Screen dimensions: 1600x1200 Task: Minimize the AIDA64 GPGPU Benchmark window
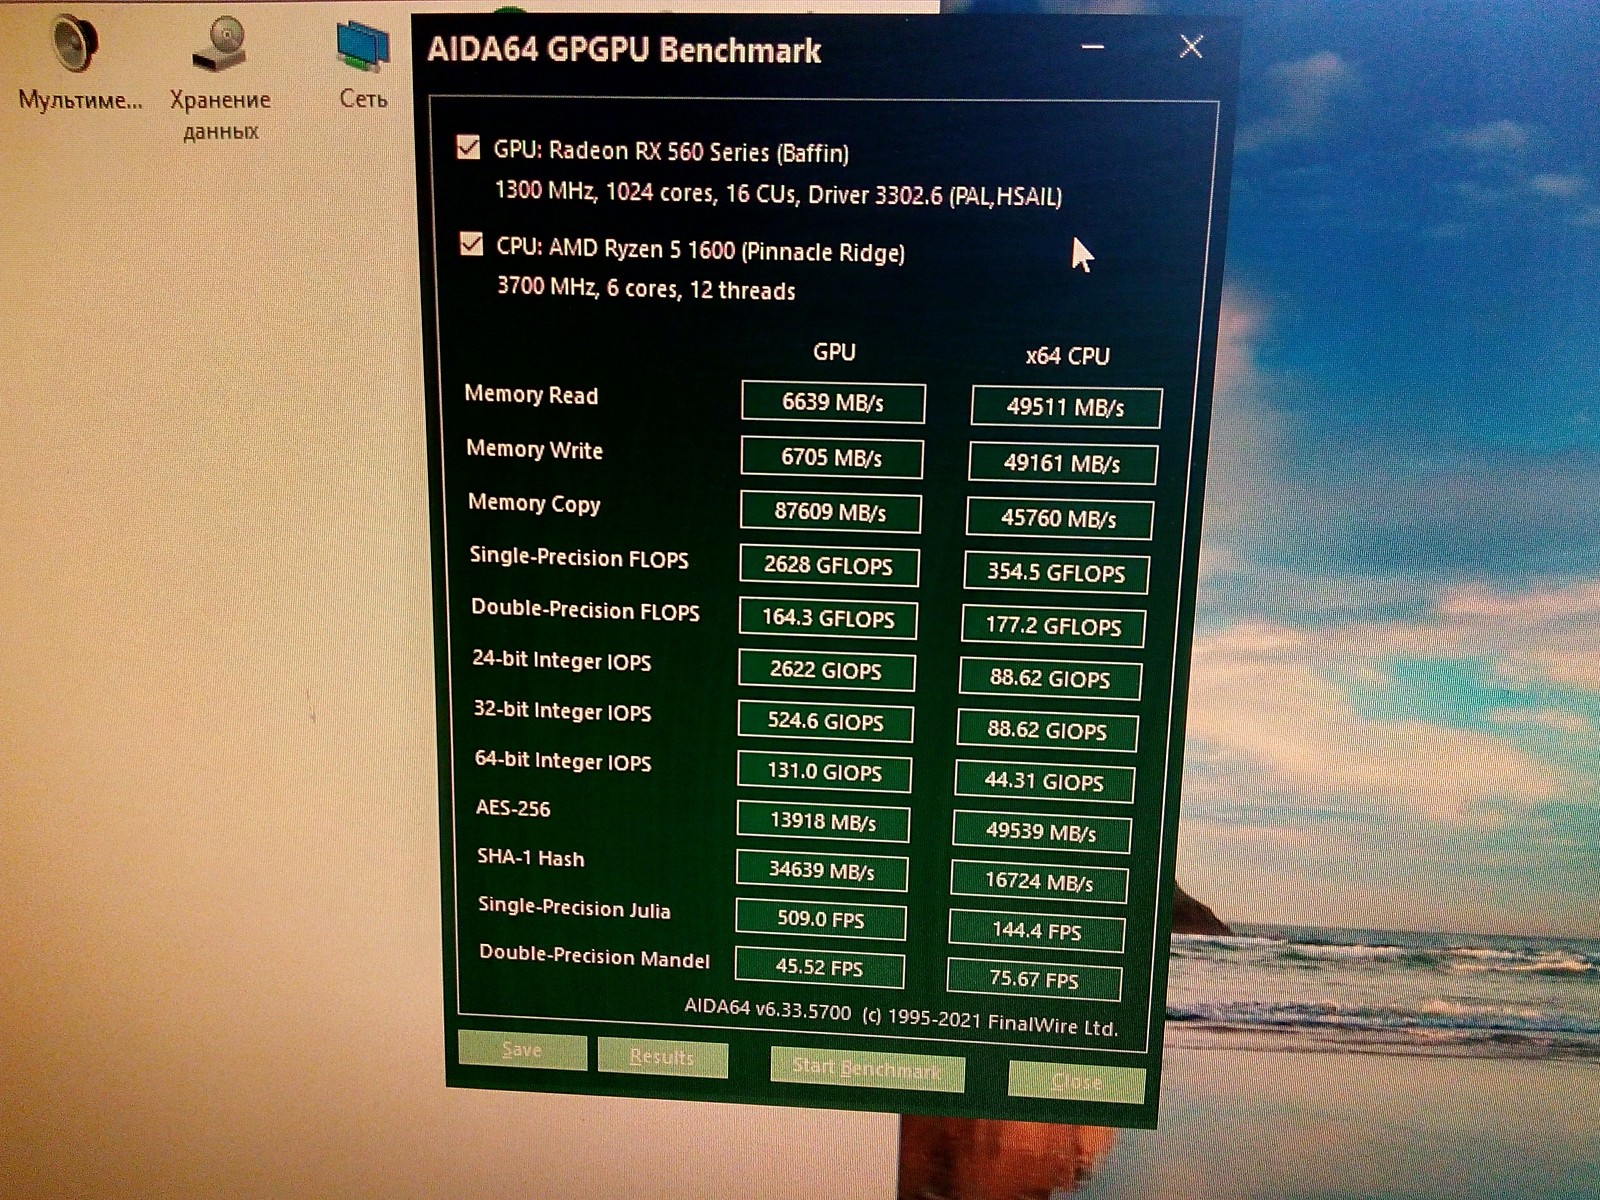point(1093,46)
